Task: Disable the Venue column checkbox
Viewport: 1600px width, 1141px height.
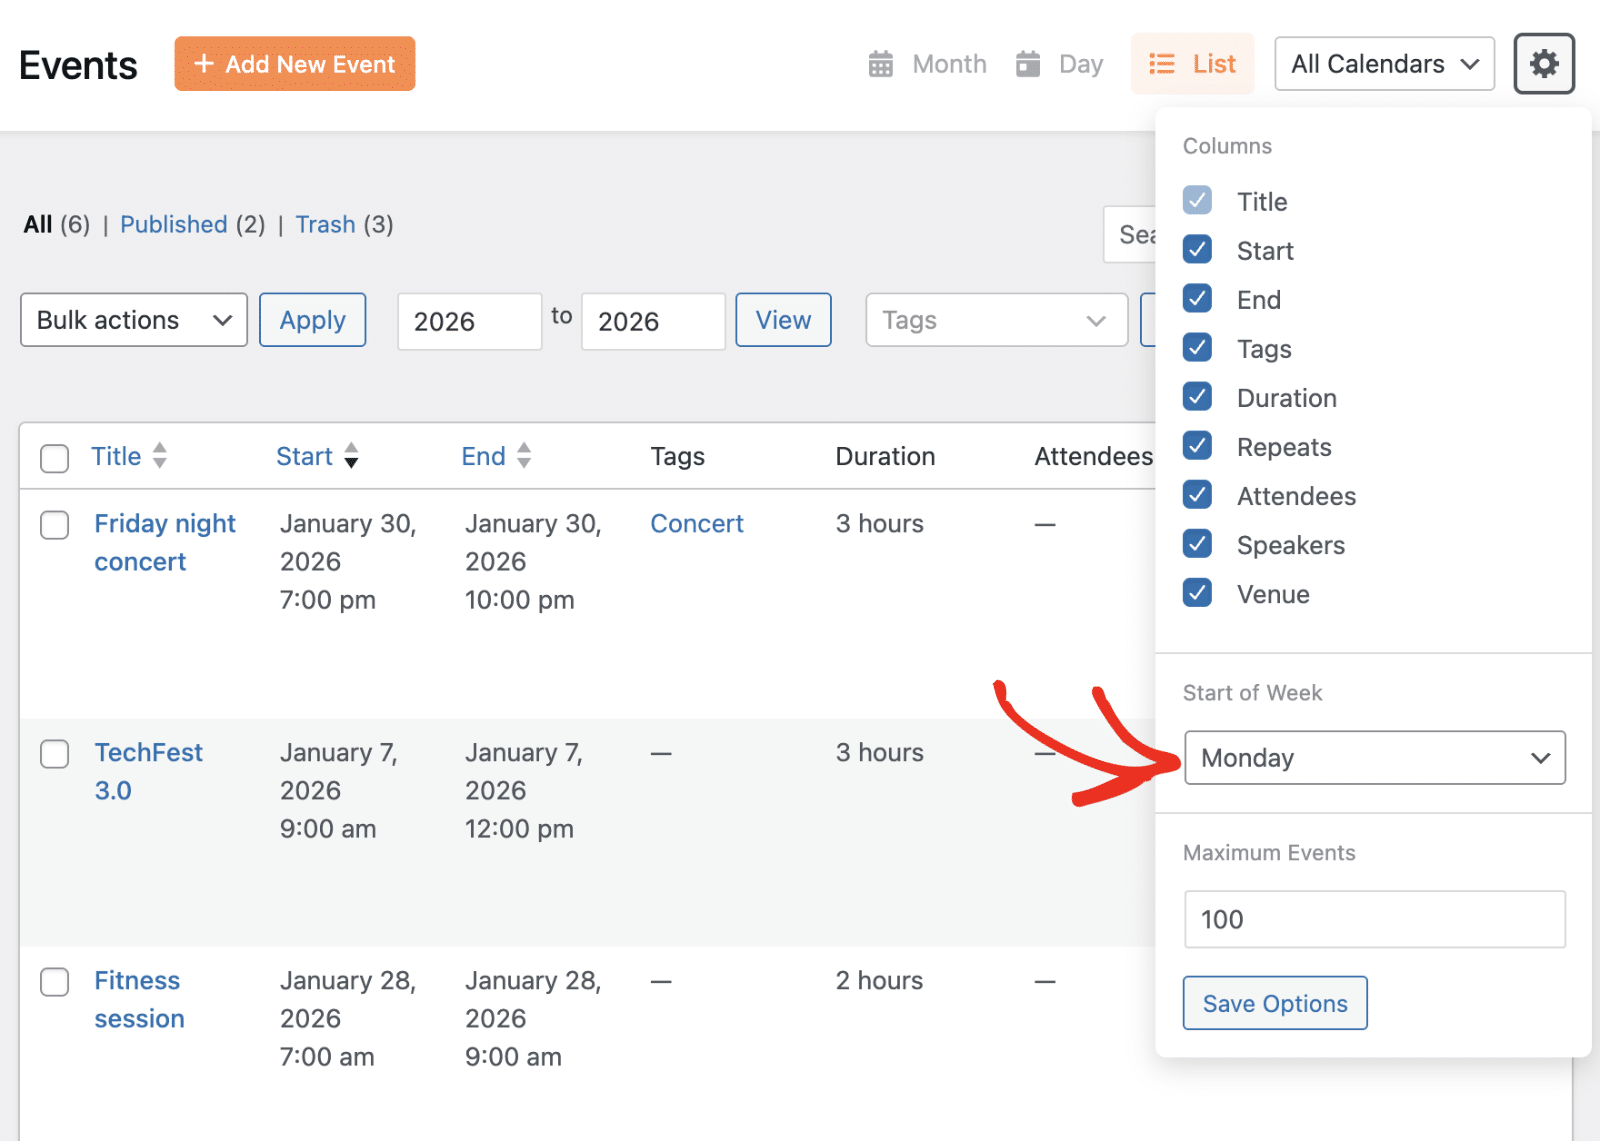Action: coord(1197,593)
